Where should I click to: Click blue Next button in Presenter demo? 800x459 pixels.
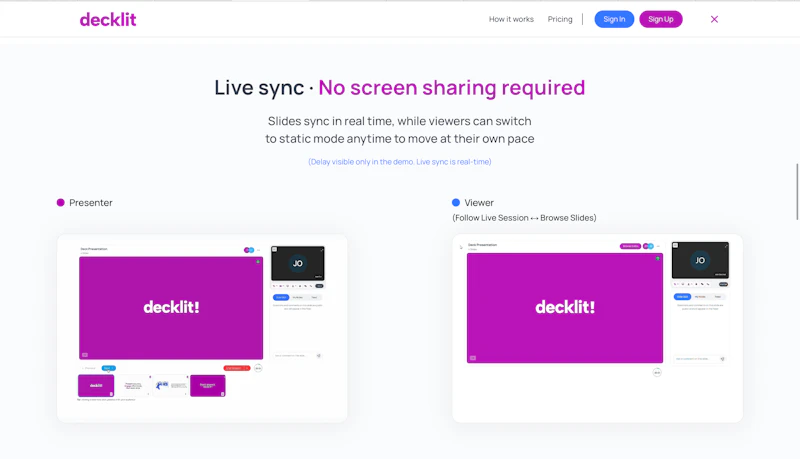pos(109,368)
